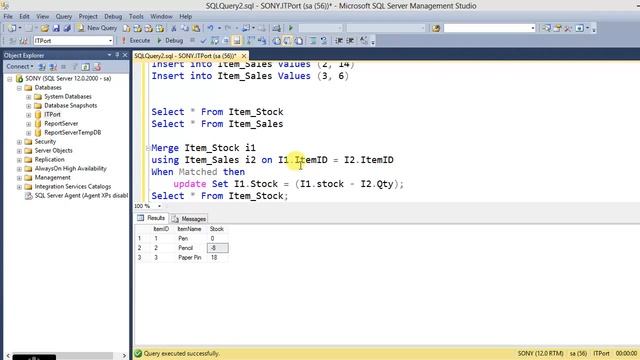This screenshot has height=360, width=640.
Task: Click the Database Engine Query icon
Action: (127, 28)
